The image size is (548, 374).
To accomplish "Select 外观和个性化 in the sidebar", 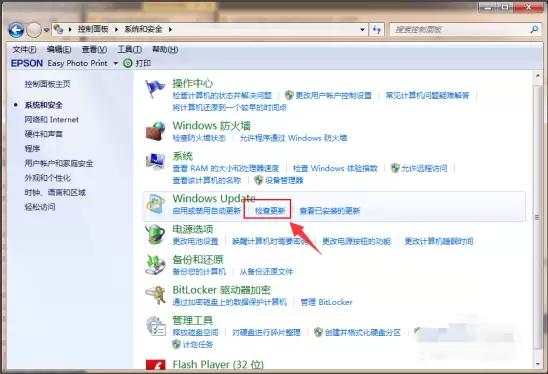I will point(48,178).
